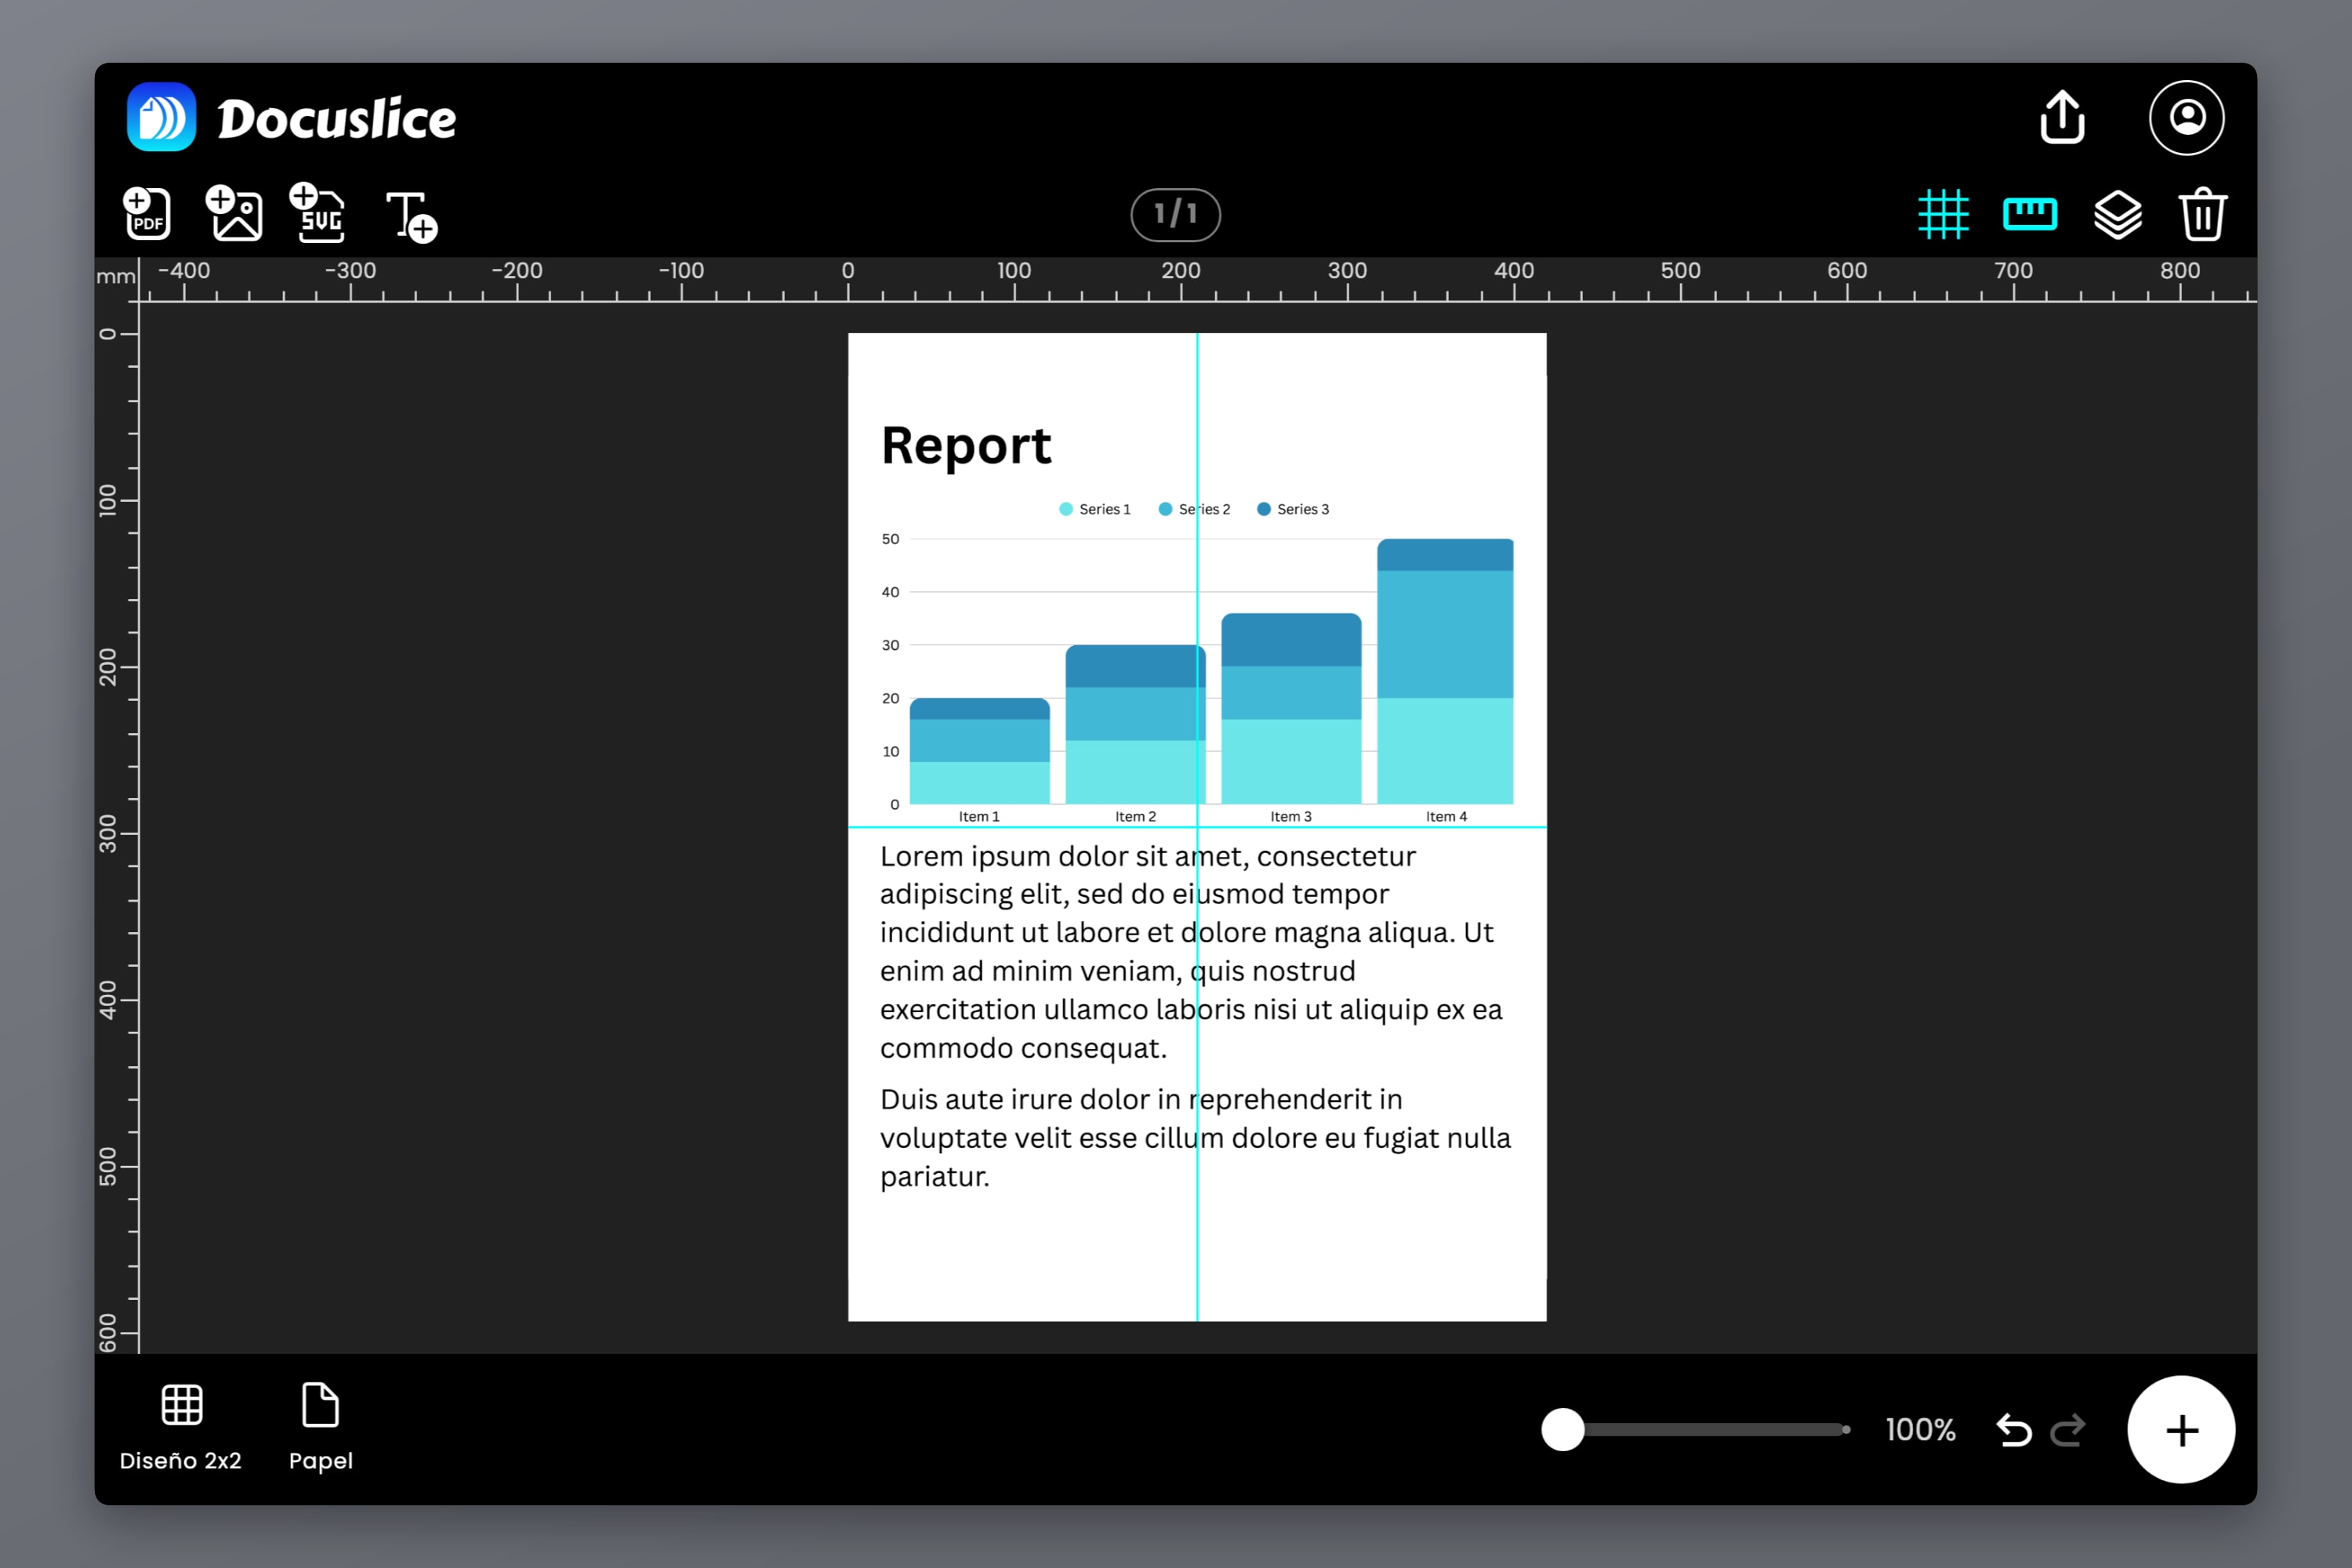Toggle the grid overlay icon
Viewport: 2352px width, 1568px height.
coord(1943,214)
